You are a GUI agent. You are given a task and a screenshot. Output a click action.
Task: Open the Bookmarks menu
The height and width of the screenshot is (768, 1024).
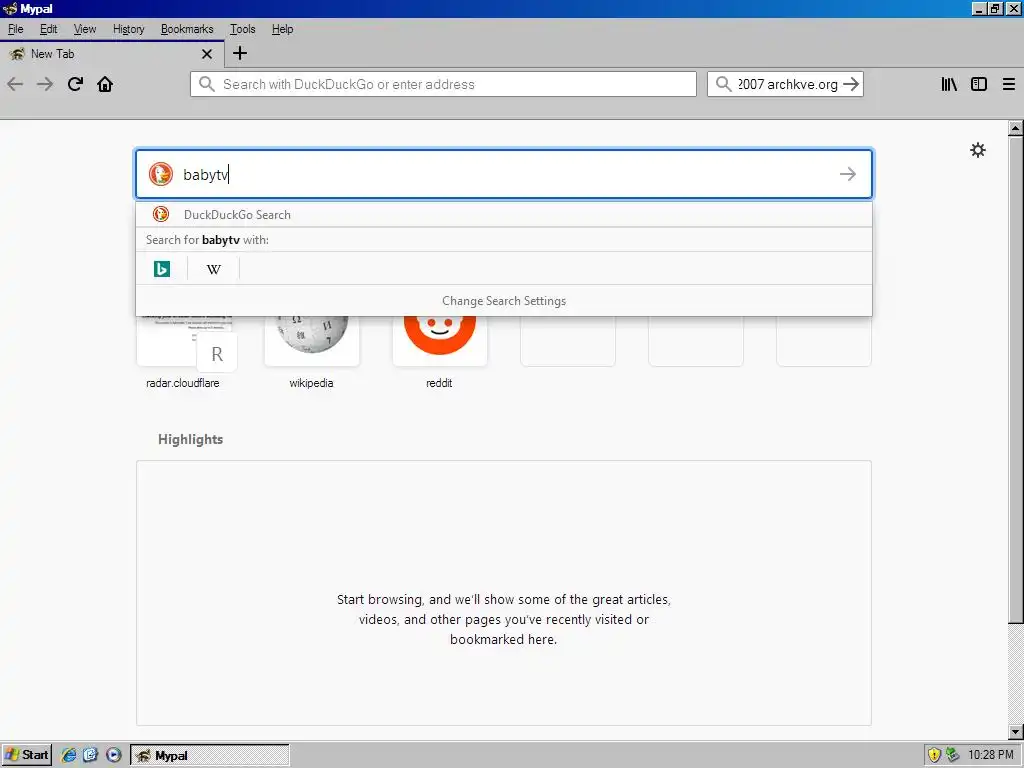point(187,29)
